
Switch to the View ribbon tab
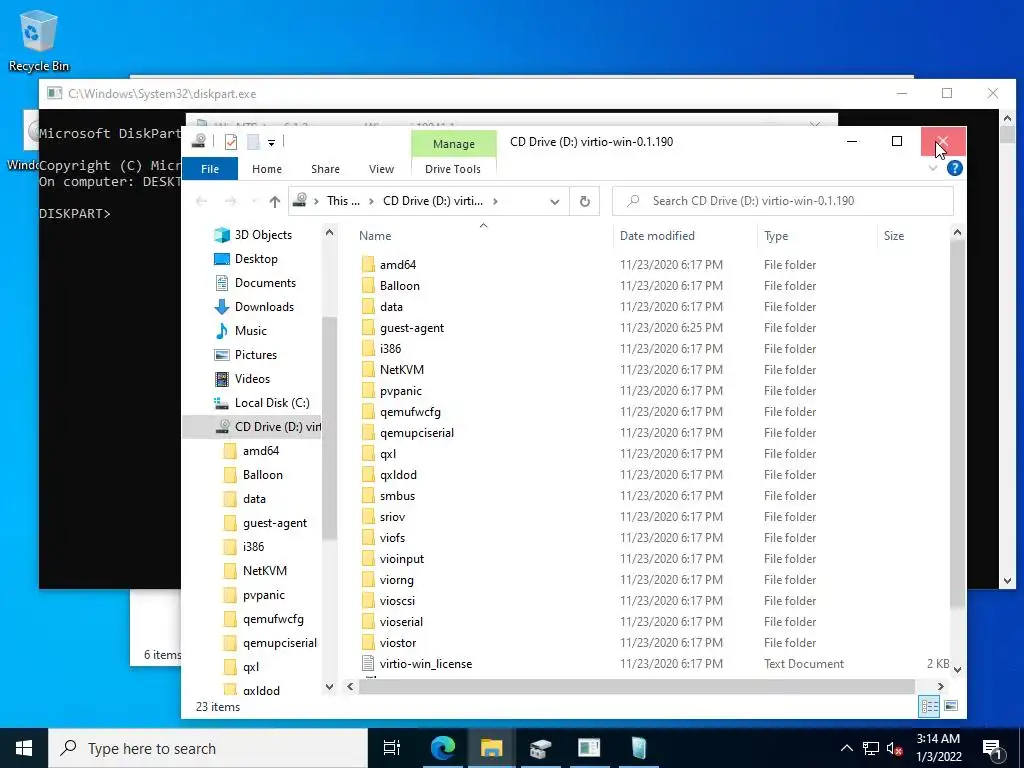[x=381, y=168]
